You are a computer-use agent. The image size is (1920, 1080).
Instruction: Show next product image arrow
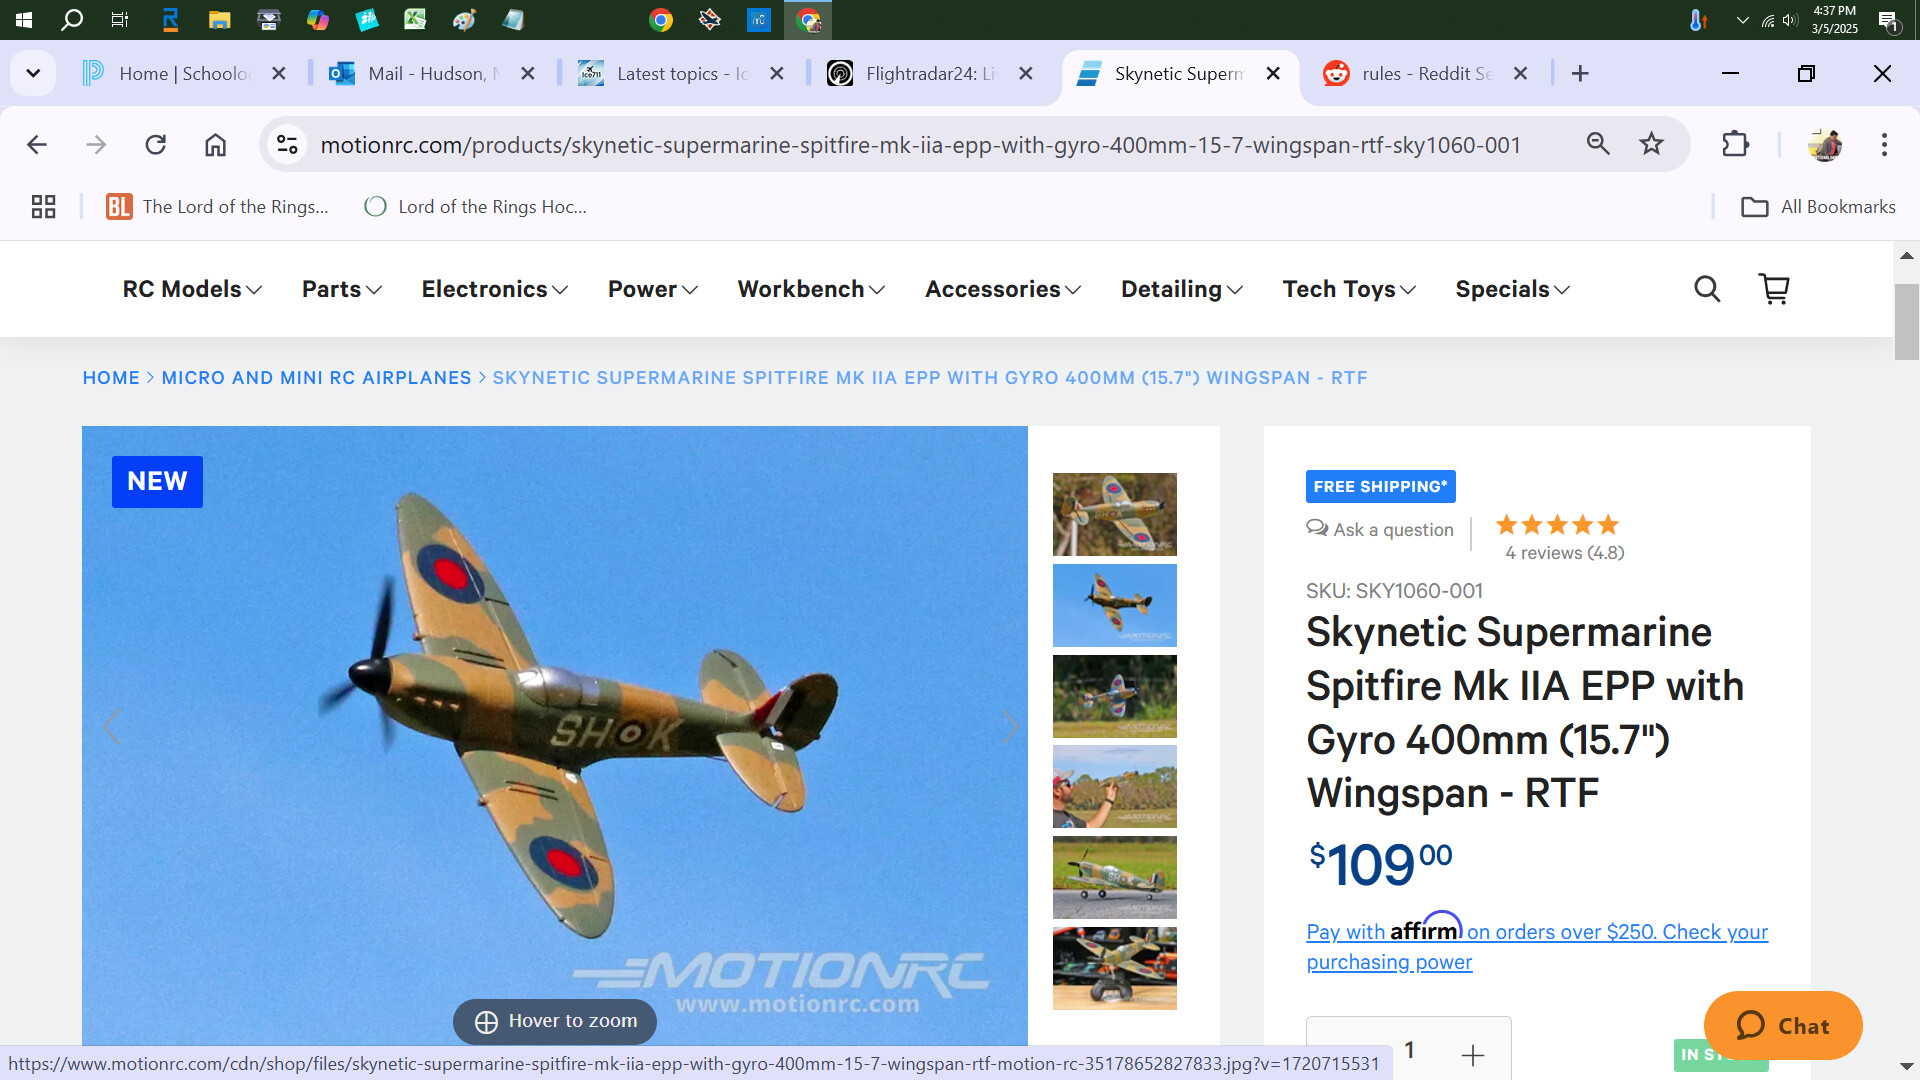coord(1011,727)
